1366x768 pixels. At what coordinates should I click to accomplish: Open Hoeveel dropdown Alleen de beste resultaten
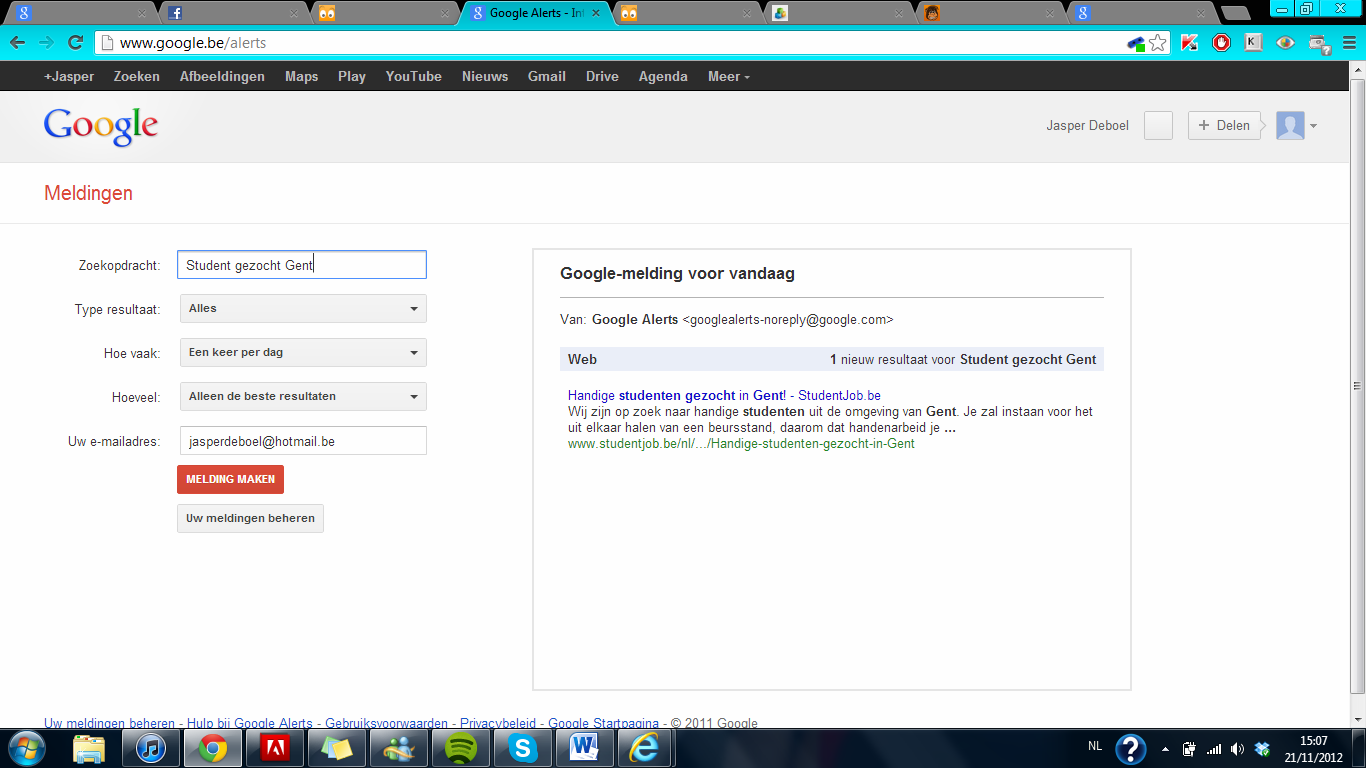(303, 396)
